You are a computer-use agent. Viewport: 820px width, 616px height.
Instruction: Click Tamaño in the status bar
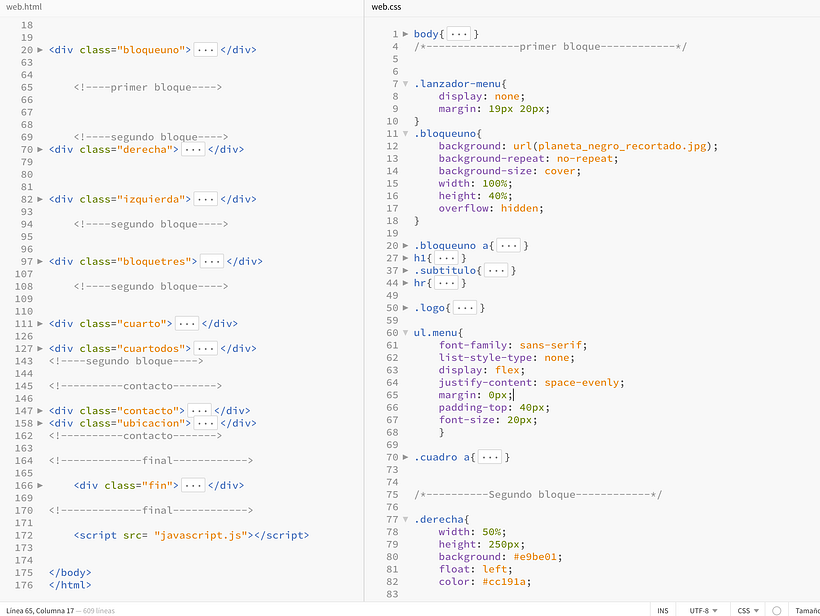806,609
